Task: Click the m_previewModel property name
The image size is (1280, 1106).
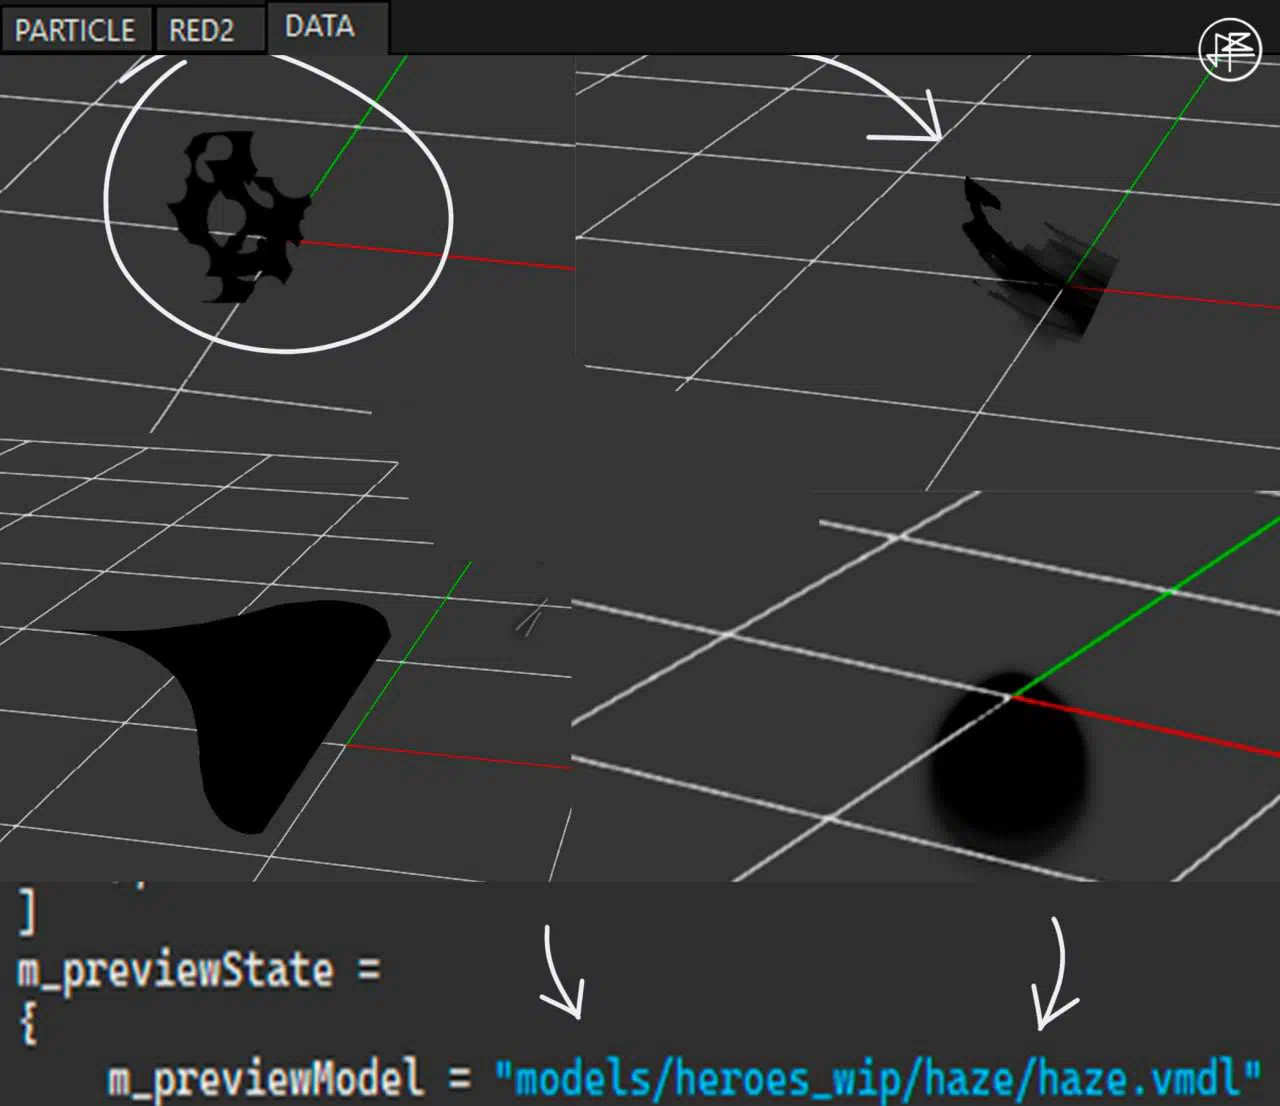Action: coord(265,1079)
